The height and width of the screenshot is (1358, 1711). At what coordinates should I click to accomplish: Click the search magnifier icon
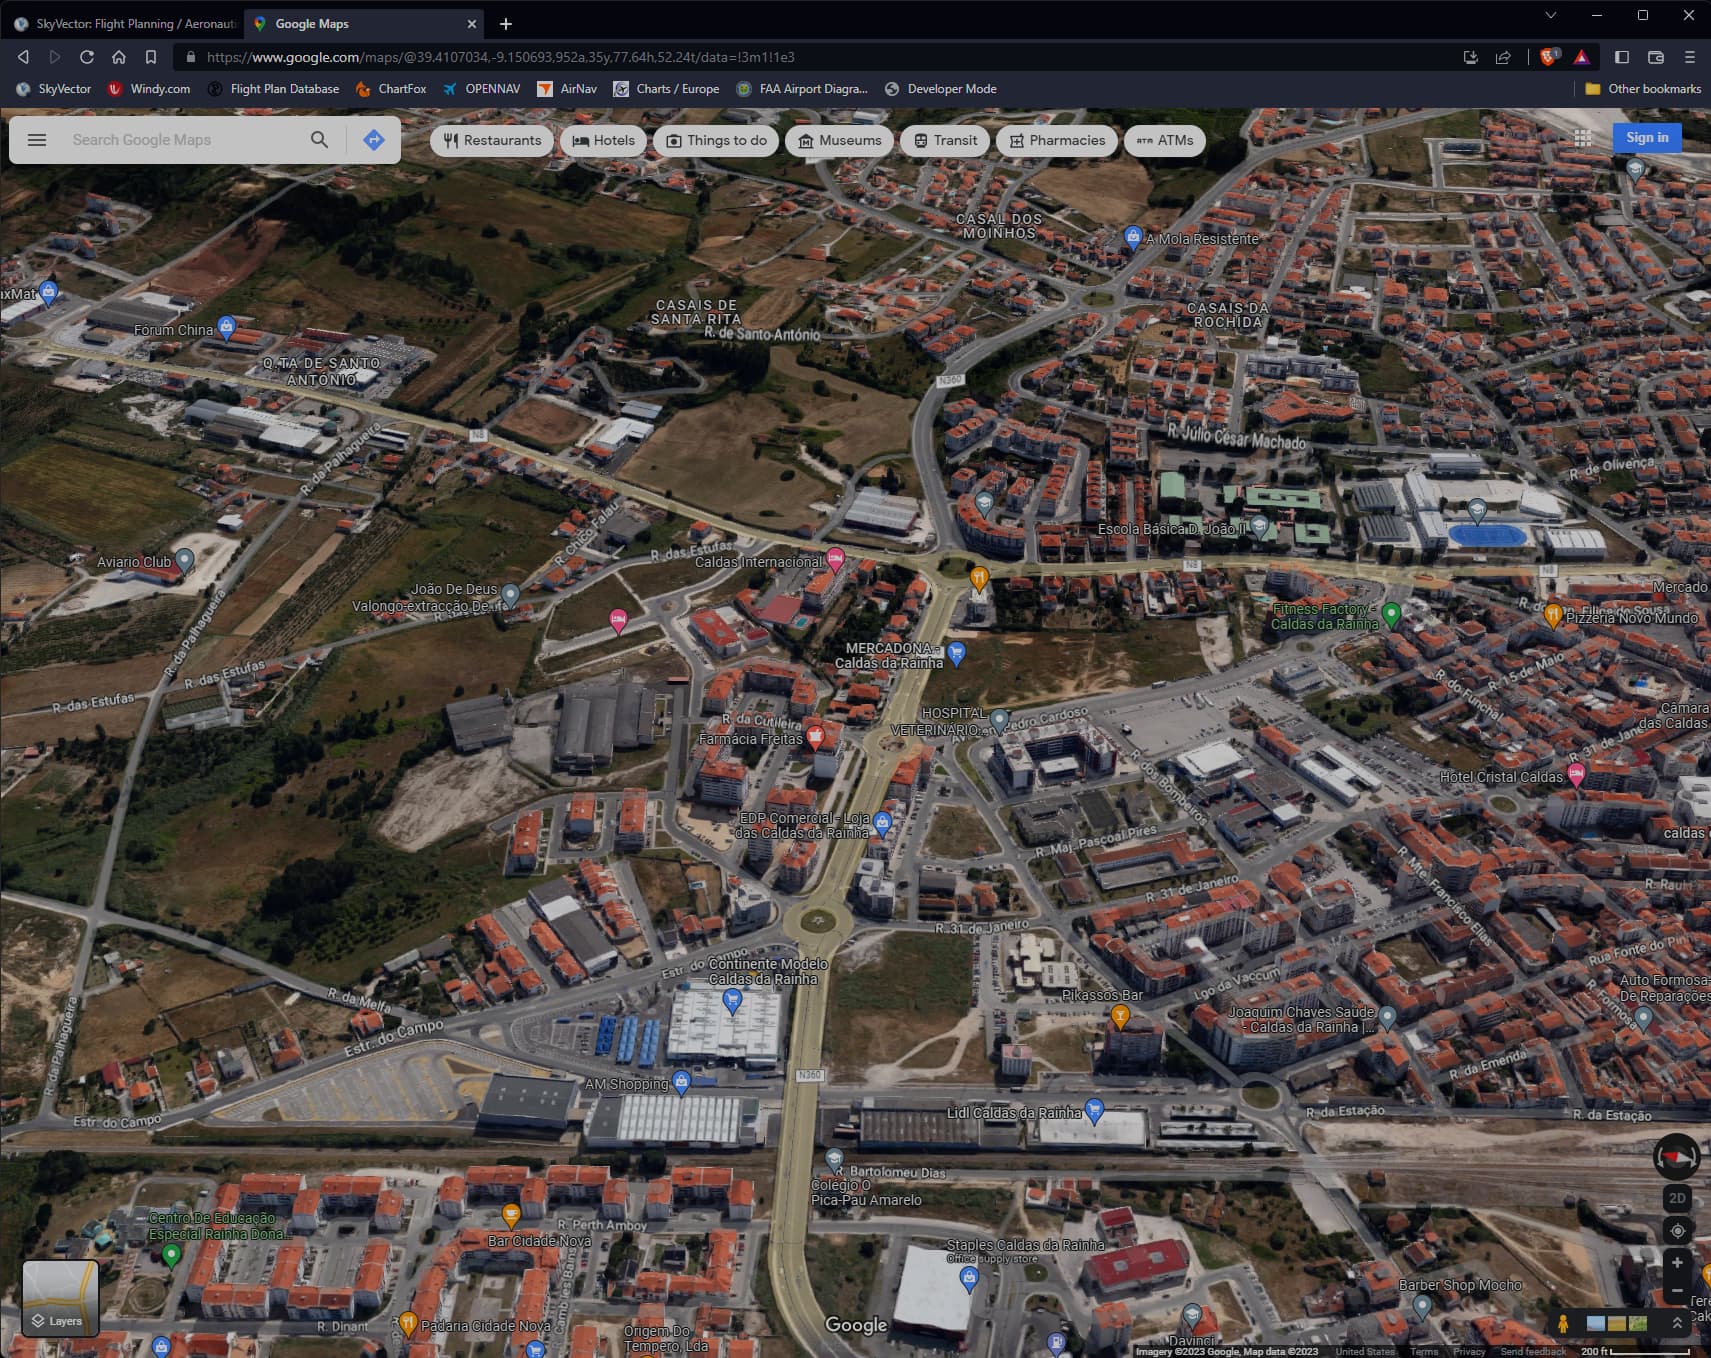point(319,140)
